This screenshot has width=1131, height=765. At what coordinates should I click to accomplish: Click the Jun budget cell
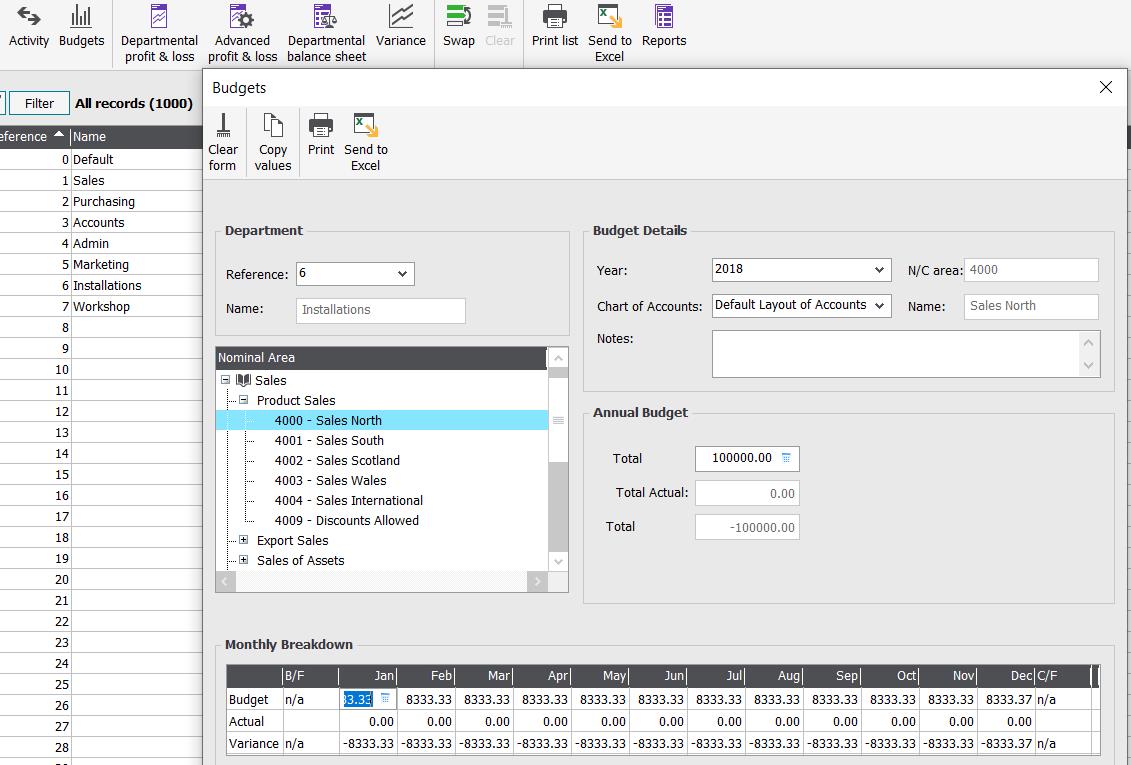click(x=659, y=699)
